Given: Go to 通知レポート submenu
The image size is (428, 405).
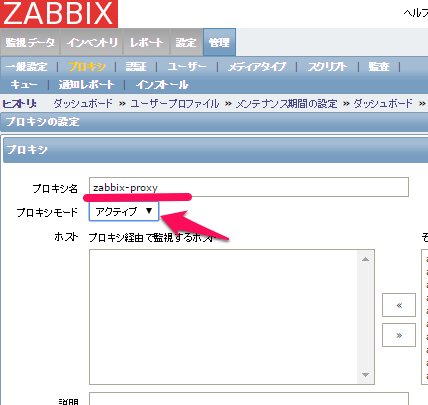Looking at the screenshot, I should point(86,84).
